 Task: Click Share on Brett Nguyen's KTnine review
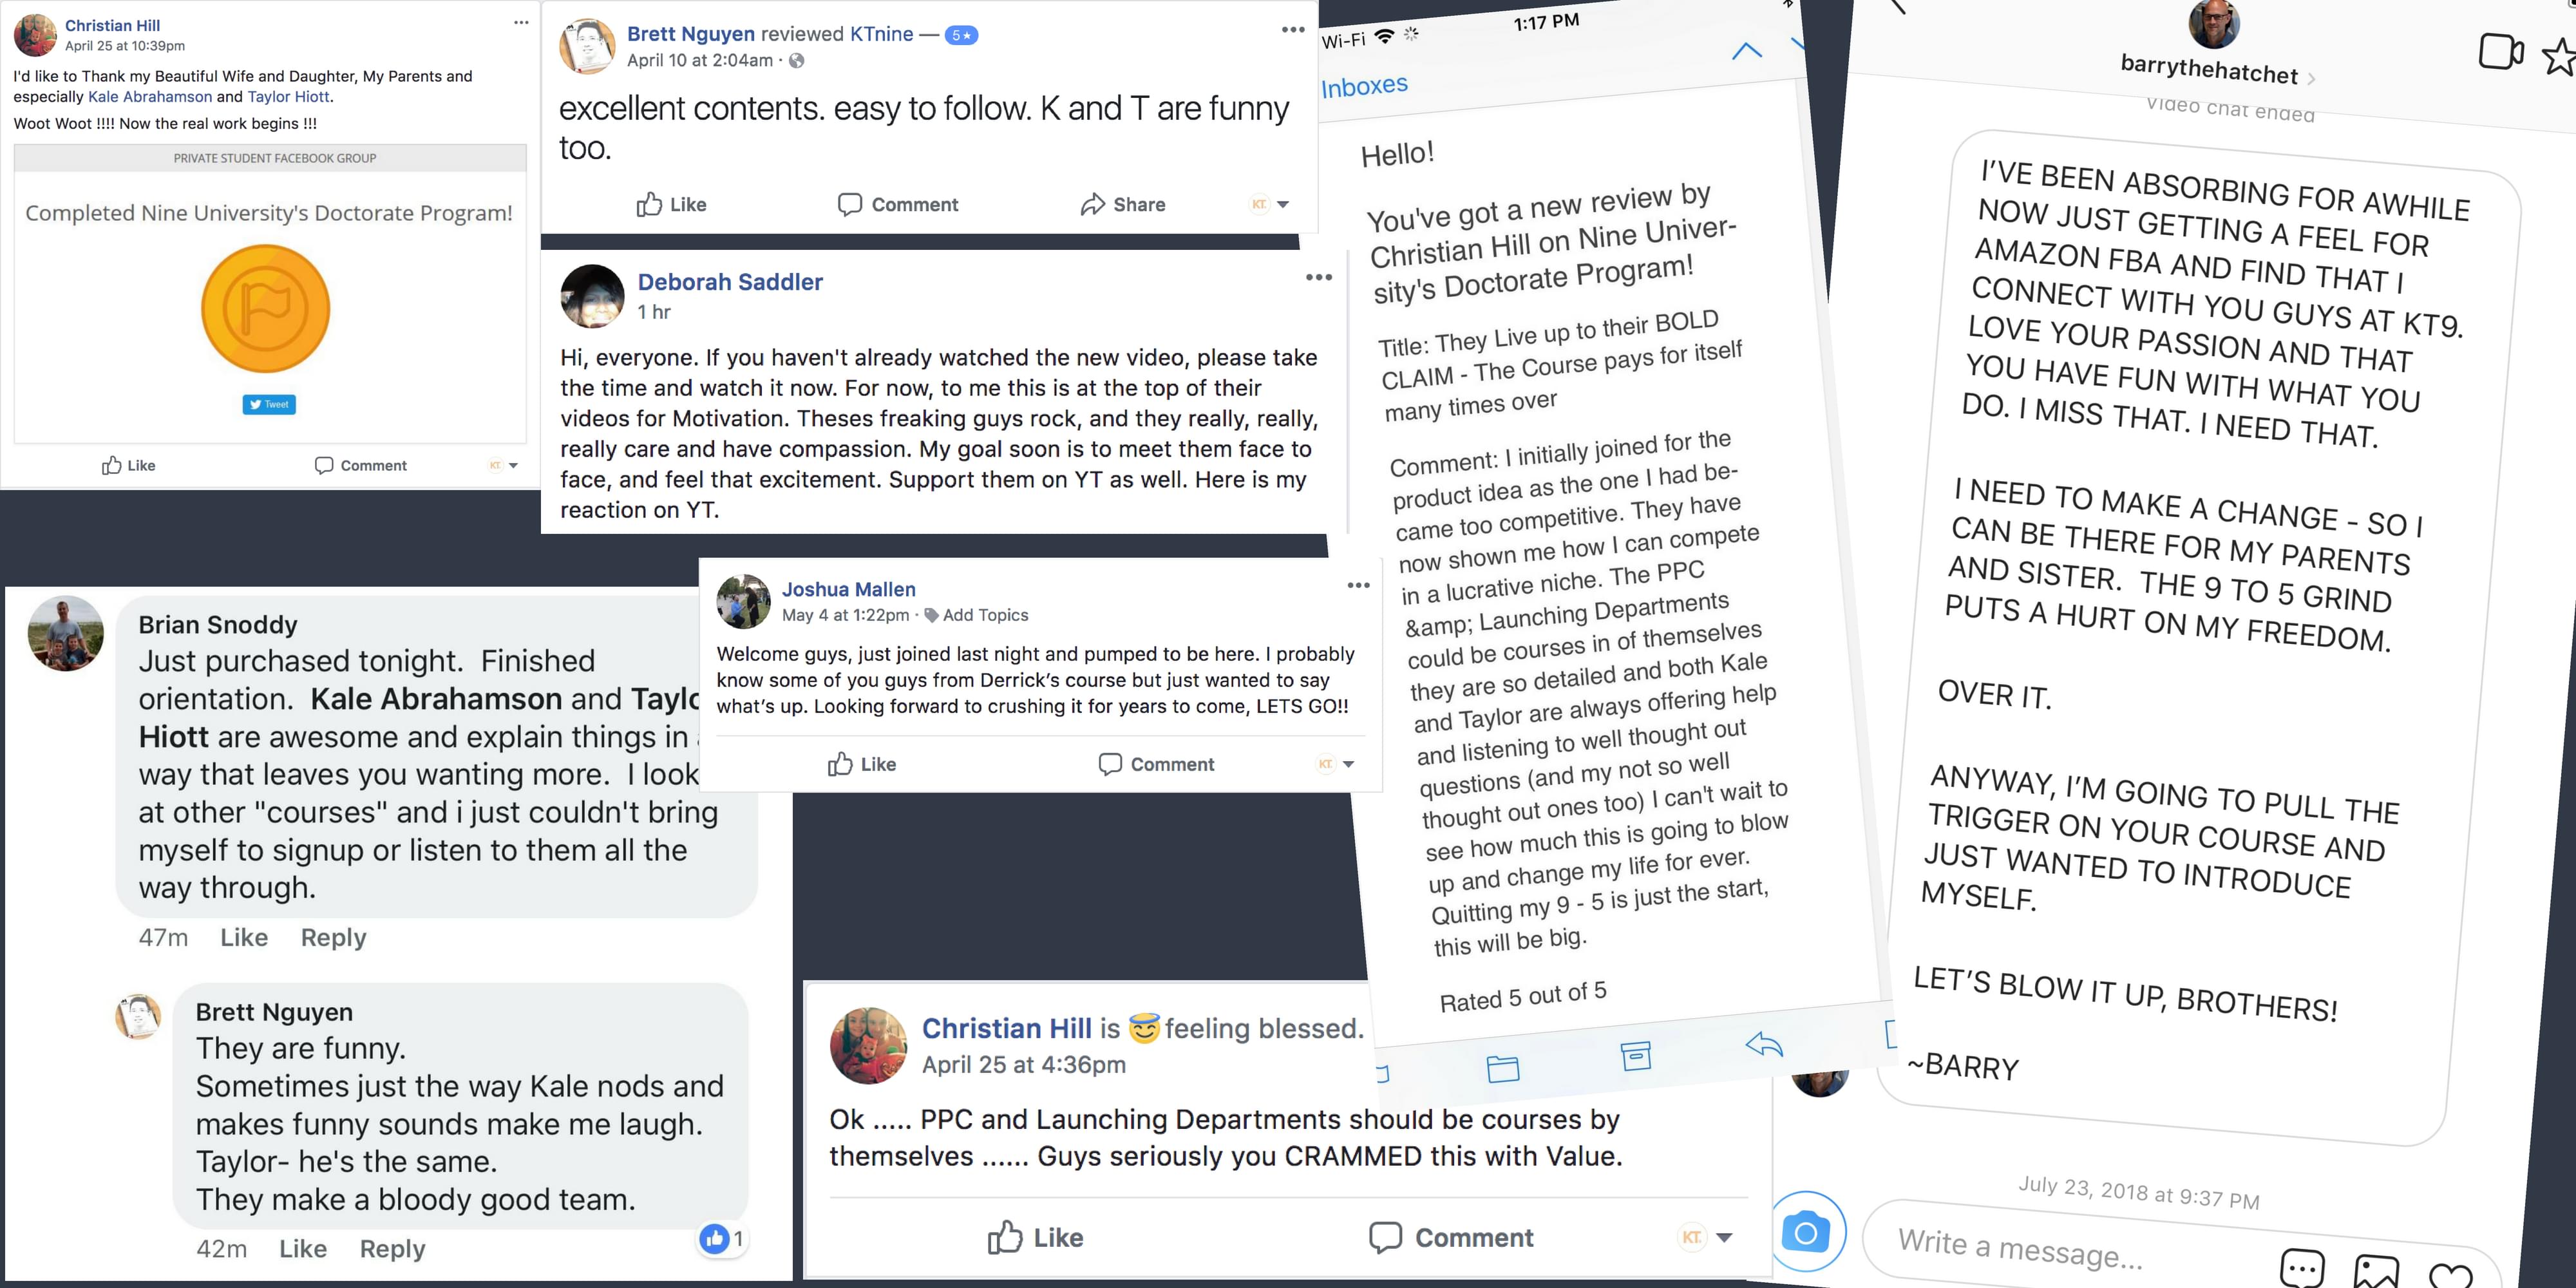coord(1122,204)
